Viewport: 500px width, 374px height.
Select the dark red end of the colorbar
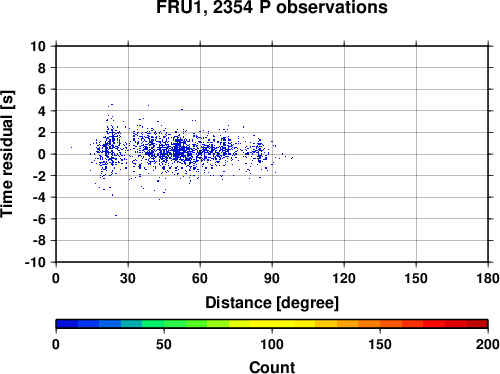click(x=477, y=324)
